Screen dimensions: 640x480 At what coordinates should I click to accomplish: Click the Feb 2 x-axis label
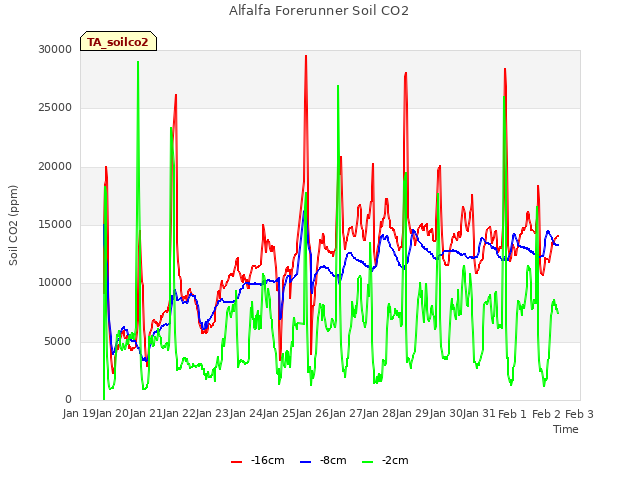coord(546,414)
